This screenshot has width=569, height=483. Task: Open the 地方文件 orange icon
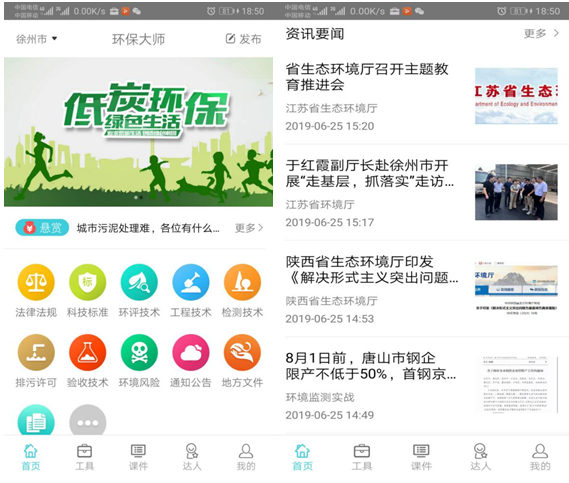click(242, 352)
